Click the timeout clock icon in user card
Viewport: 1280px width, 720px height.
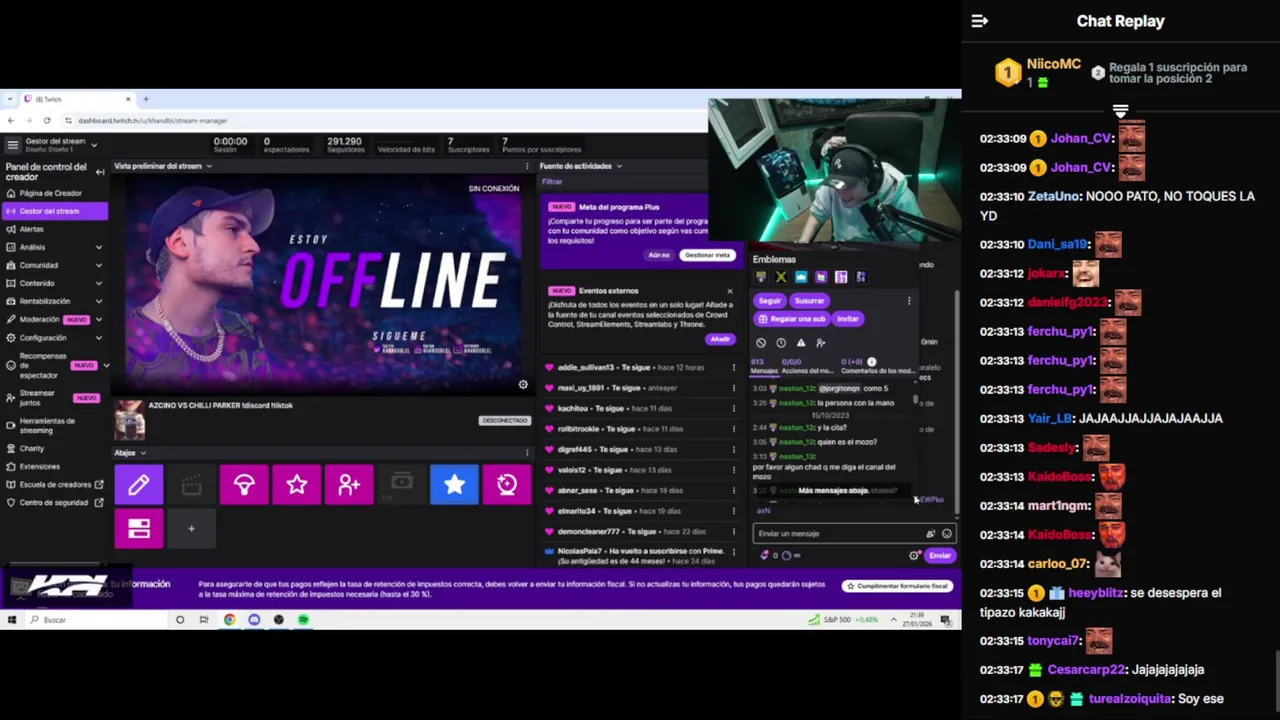coord(781,343)
